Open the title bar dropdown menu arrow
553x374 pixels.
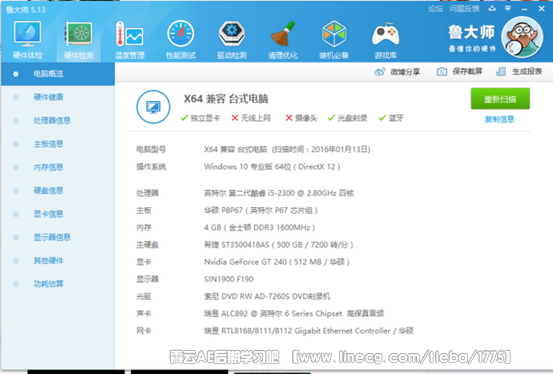[x=508, y=8]
